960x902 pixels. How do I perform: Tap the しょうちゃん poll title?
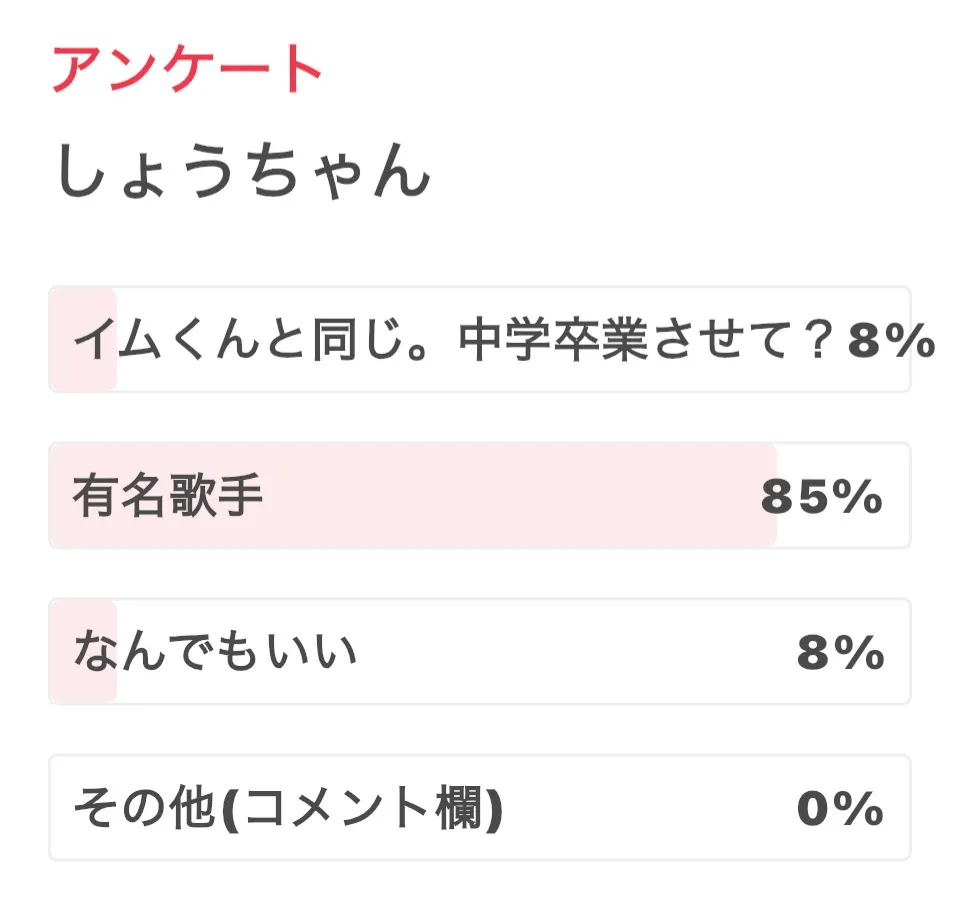(243, 172)
